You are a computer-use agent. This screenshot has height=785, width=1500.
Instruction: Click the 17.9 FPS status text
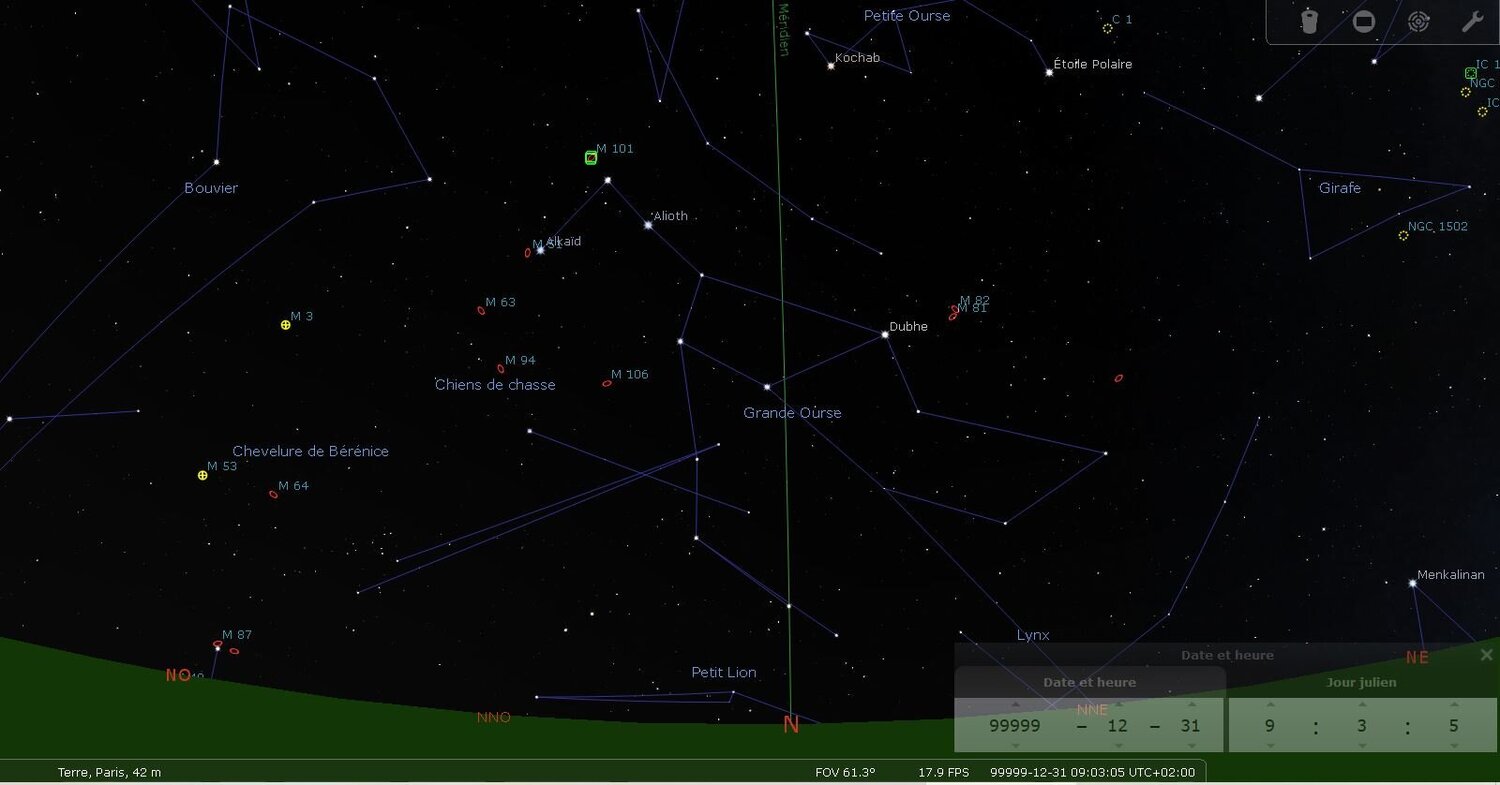tap(944, 772)
